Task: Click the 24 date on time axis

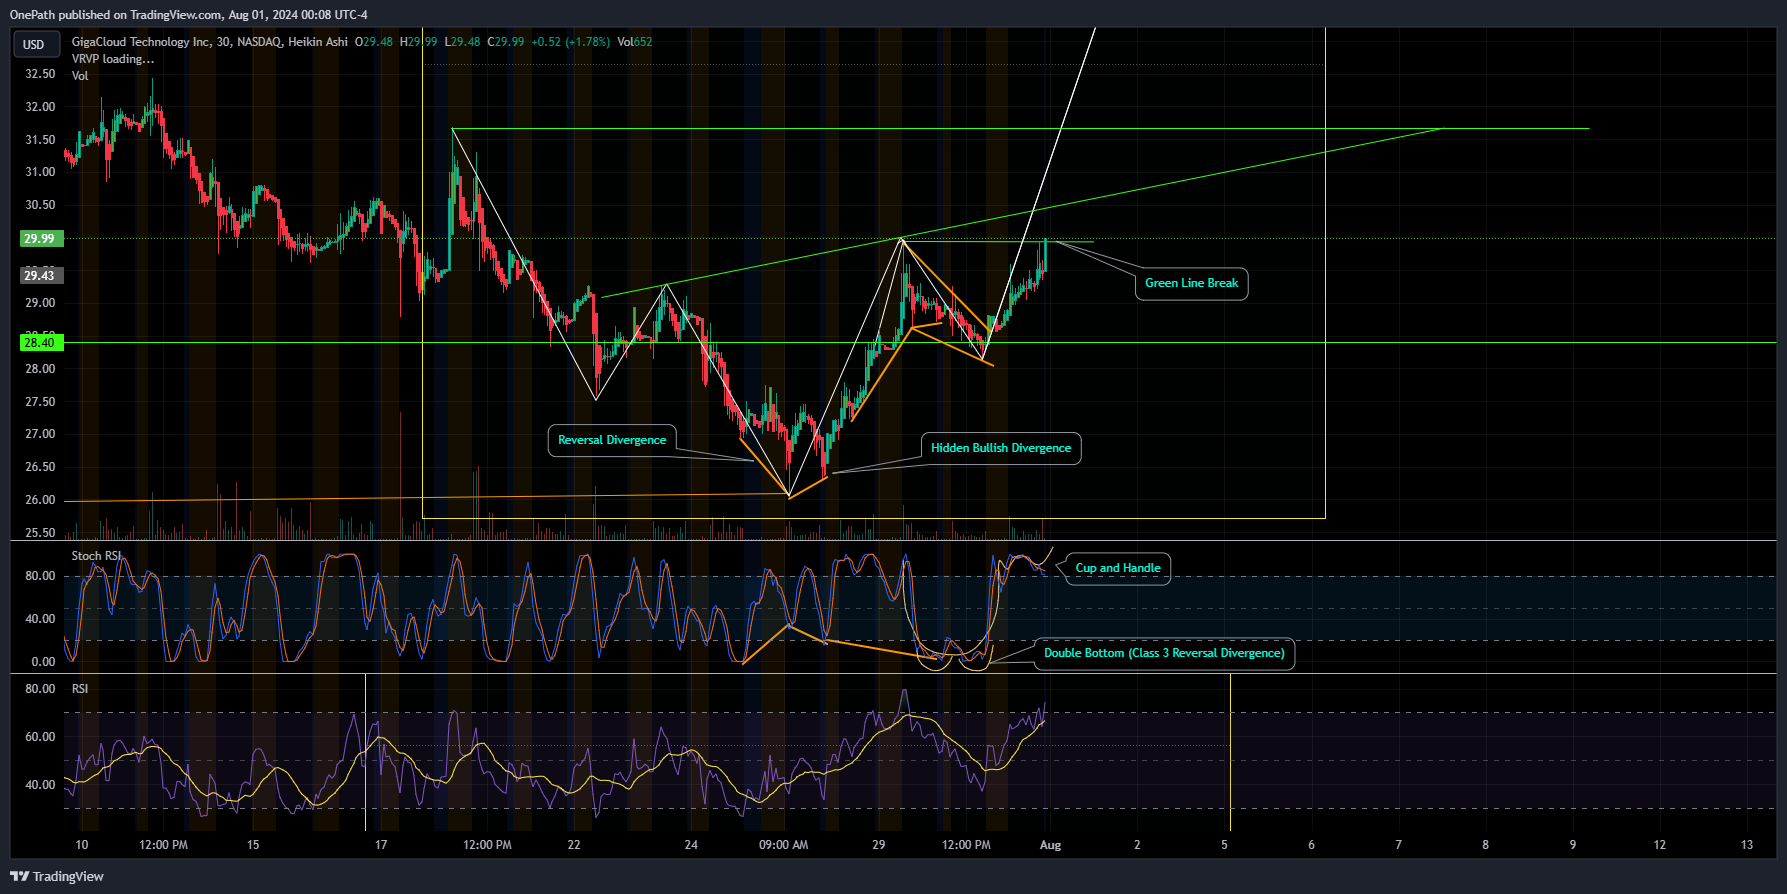Action: (x=691, y=845)
